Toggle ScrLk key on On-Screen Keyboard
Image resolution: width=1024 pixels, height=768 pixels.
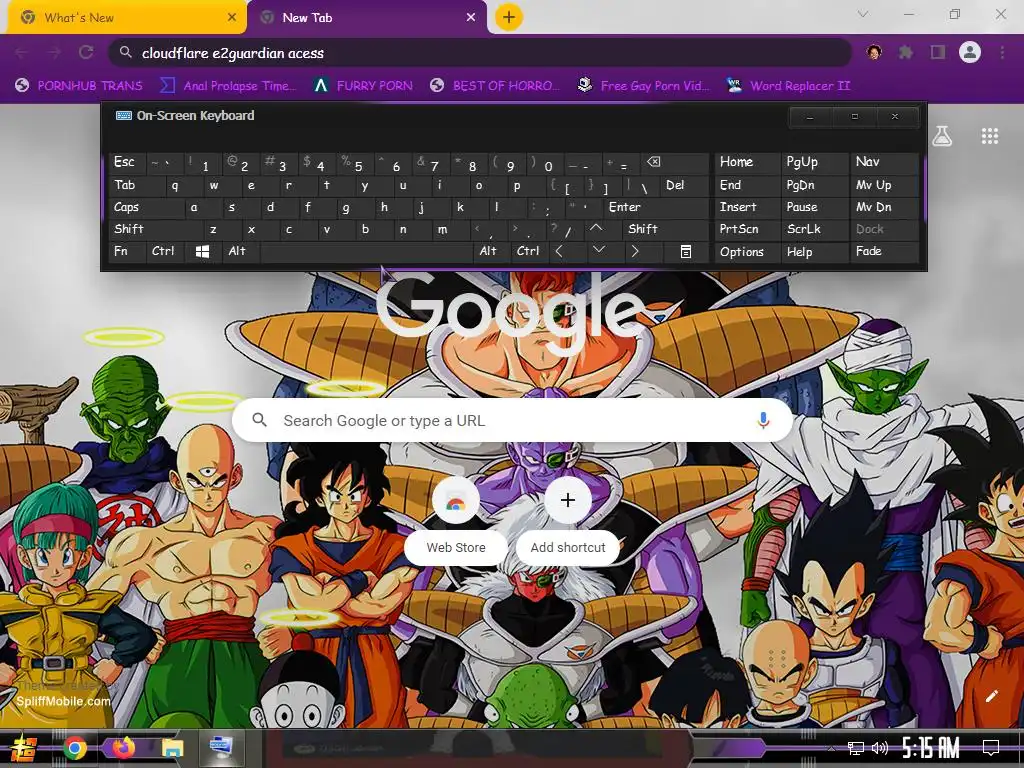click(814, 229)
